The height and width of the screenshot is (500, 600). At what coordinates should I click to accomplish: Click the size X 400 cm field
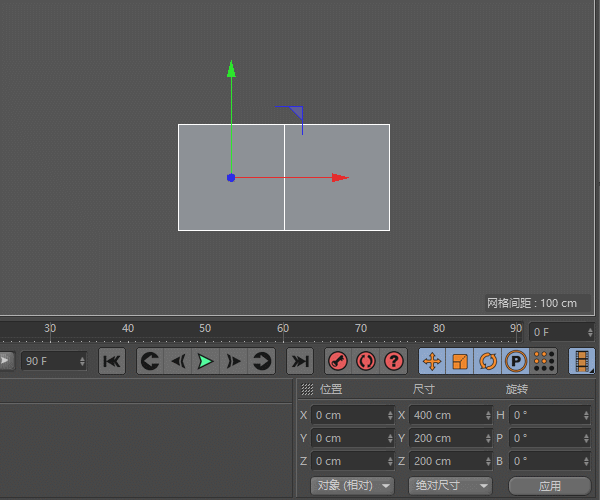tap(451, 415)
